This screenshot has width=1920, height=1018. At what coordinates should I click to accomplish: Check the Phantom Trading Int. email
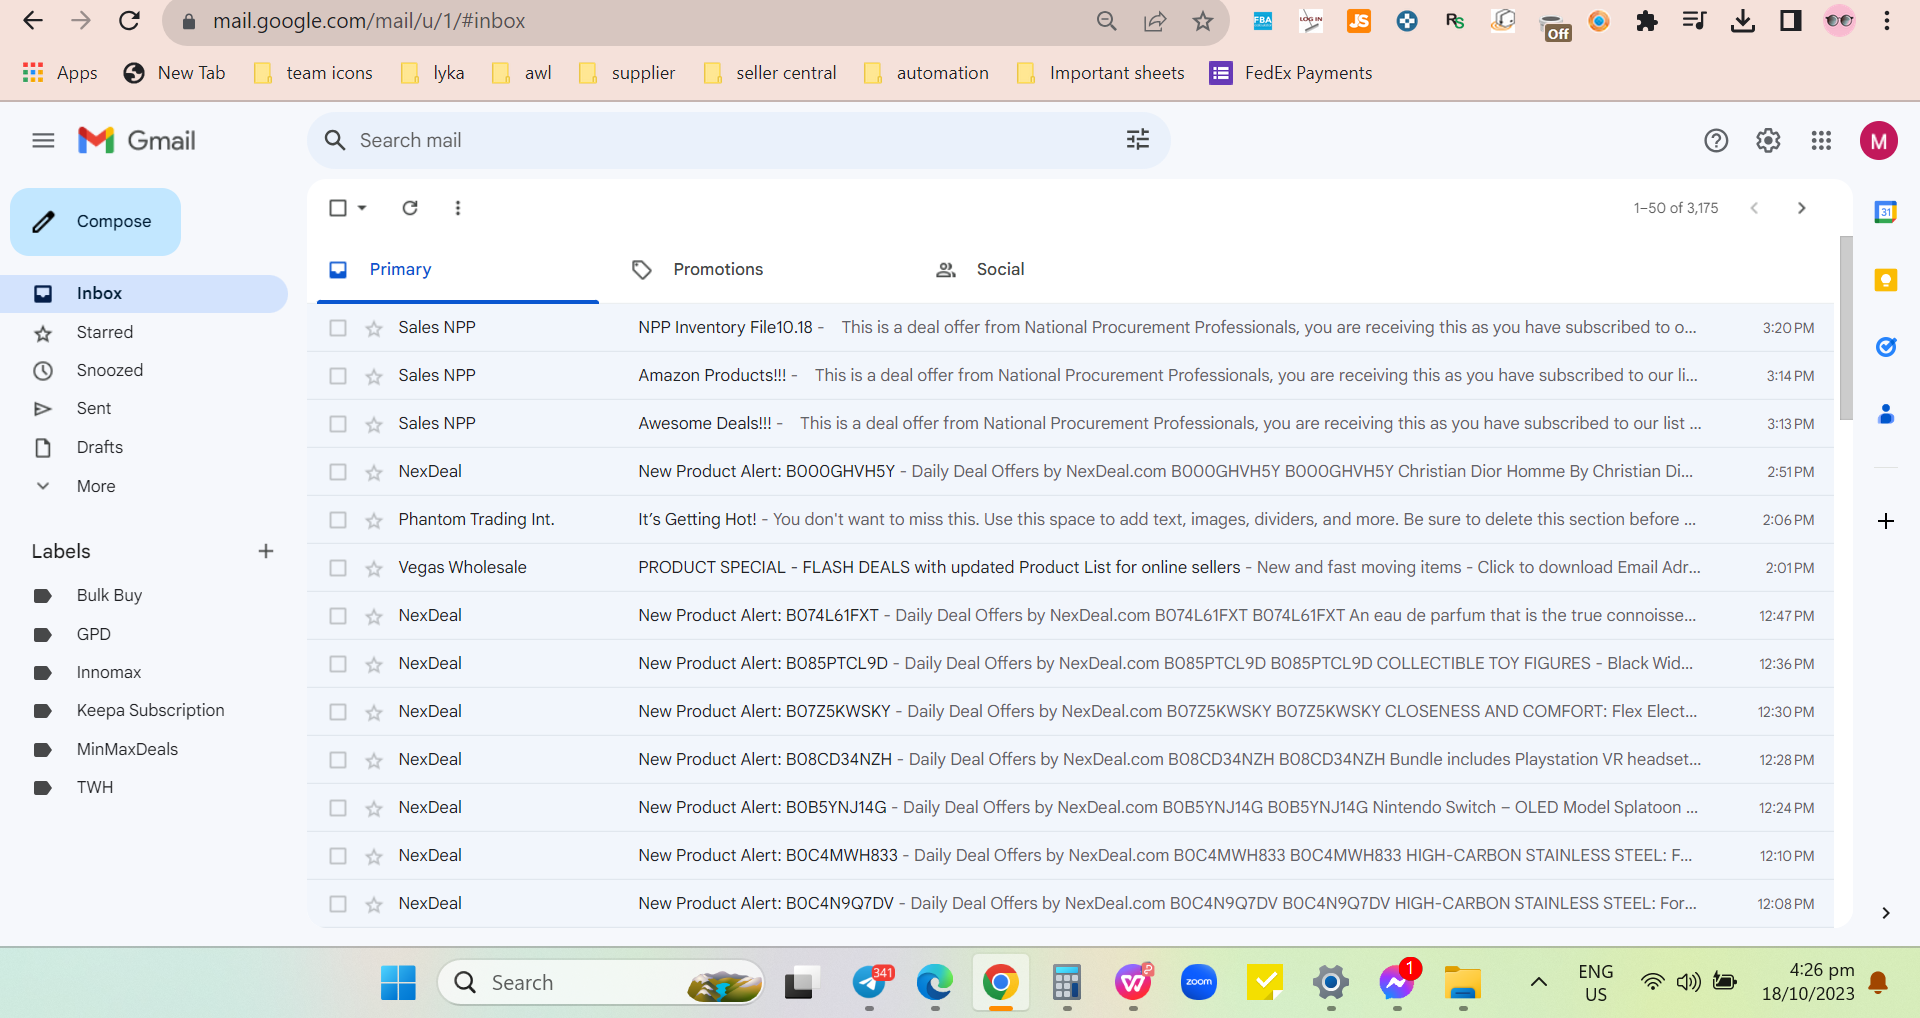click(x=338, y=520)
